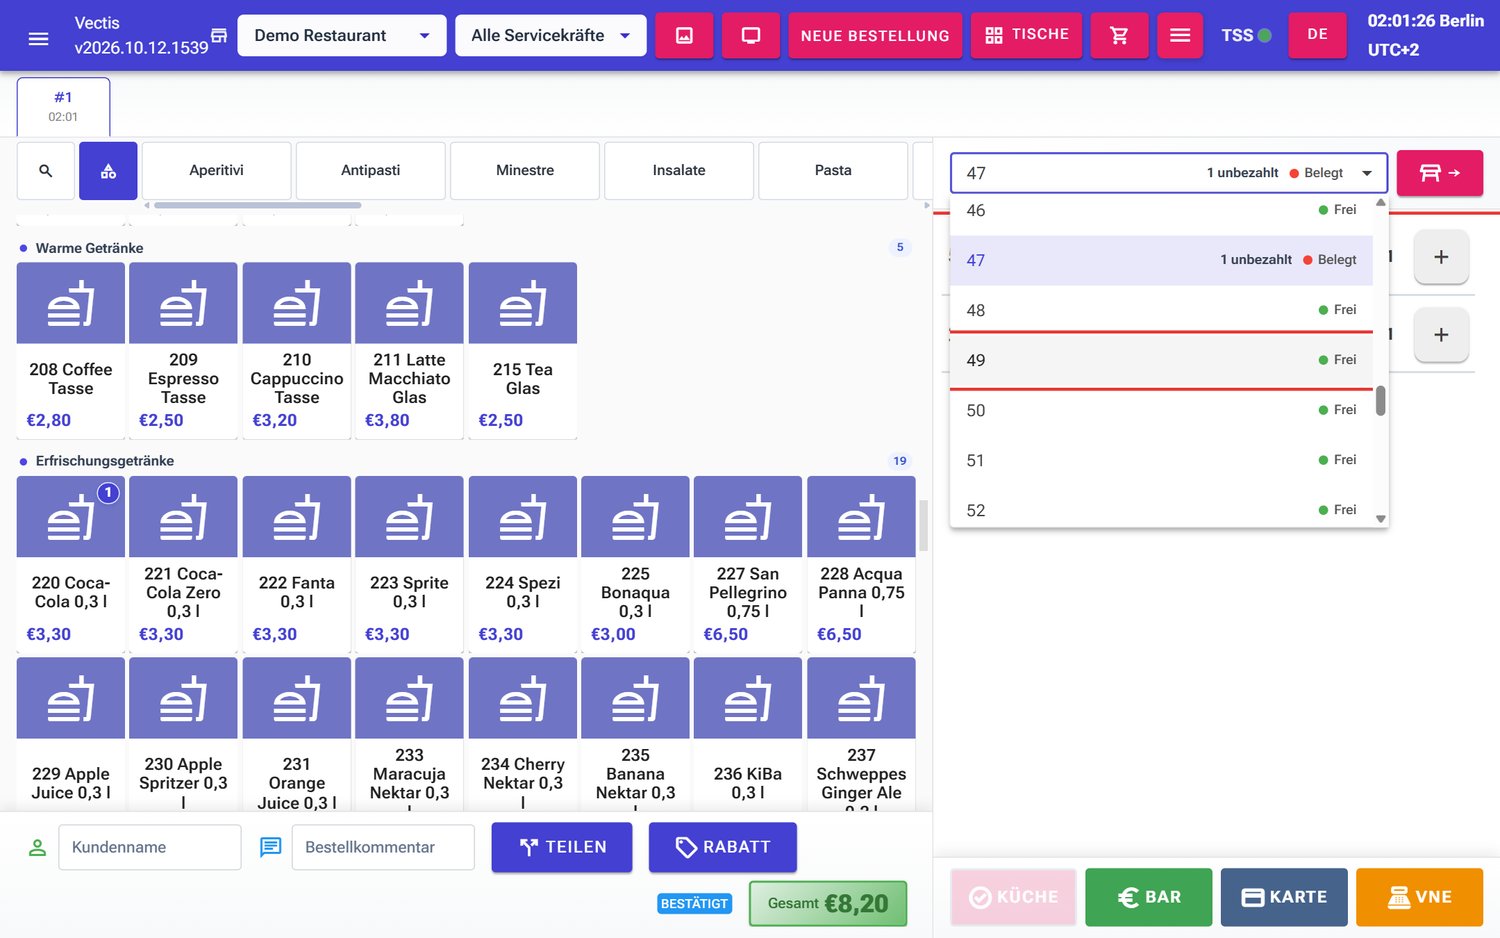
Task: Select order tab #1
Action: coord(63,106)
